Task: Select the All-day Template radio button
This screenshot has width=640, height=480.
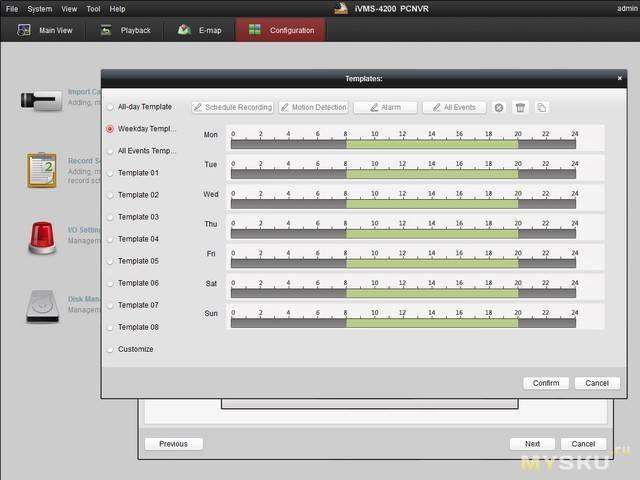Action: point(110,107)
